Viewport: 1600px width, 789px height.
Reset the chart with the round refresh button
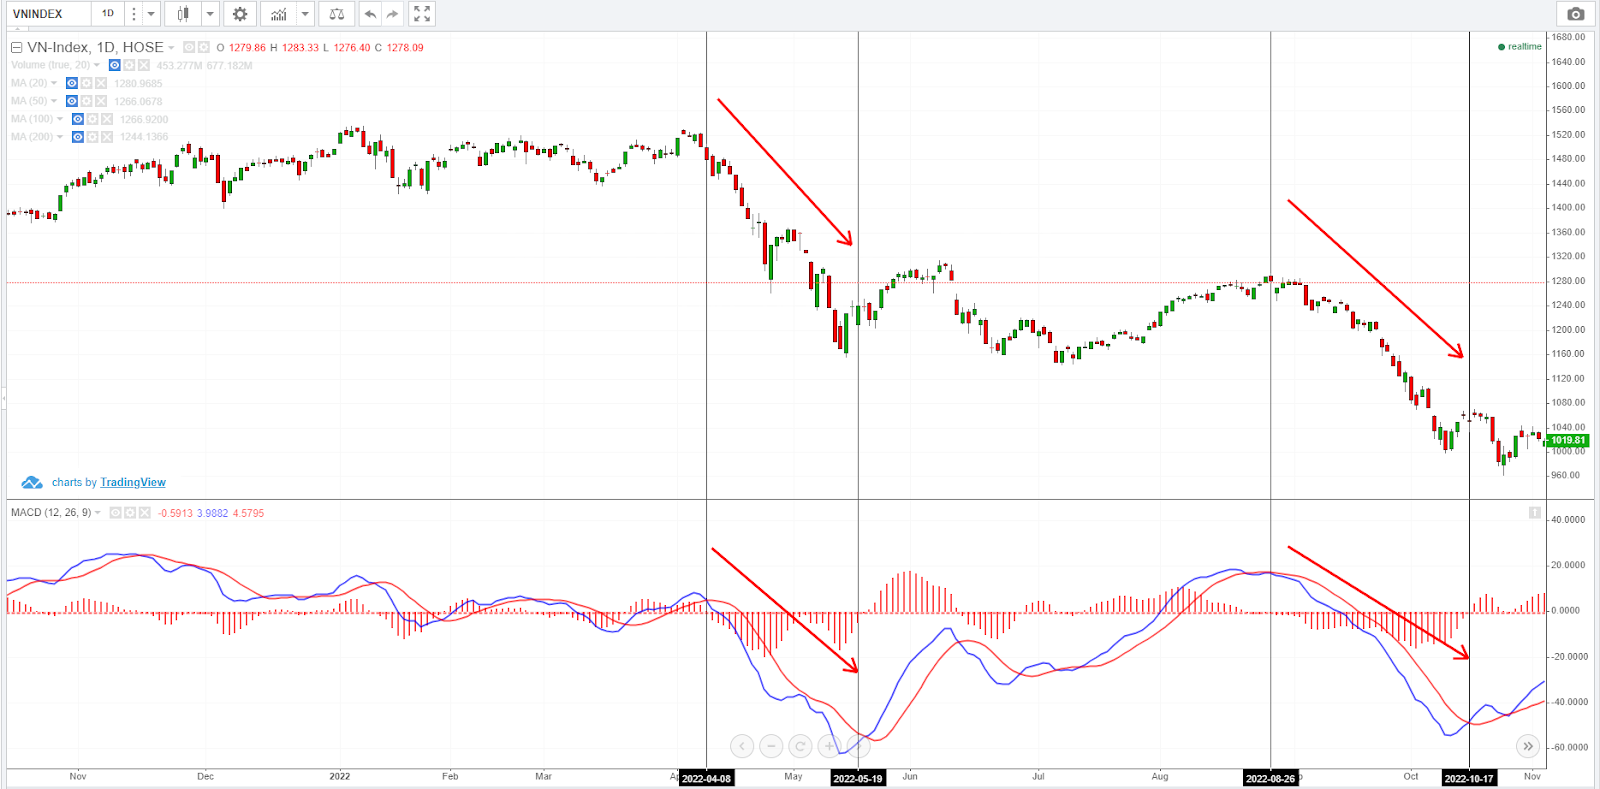point(800,746)
